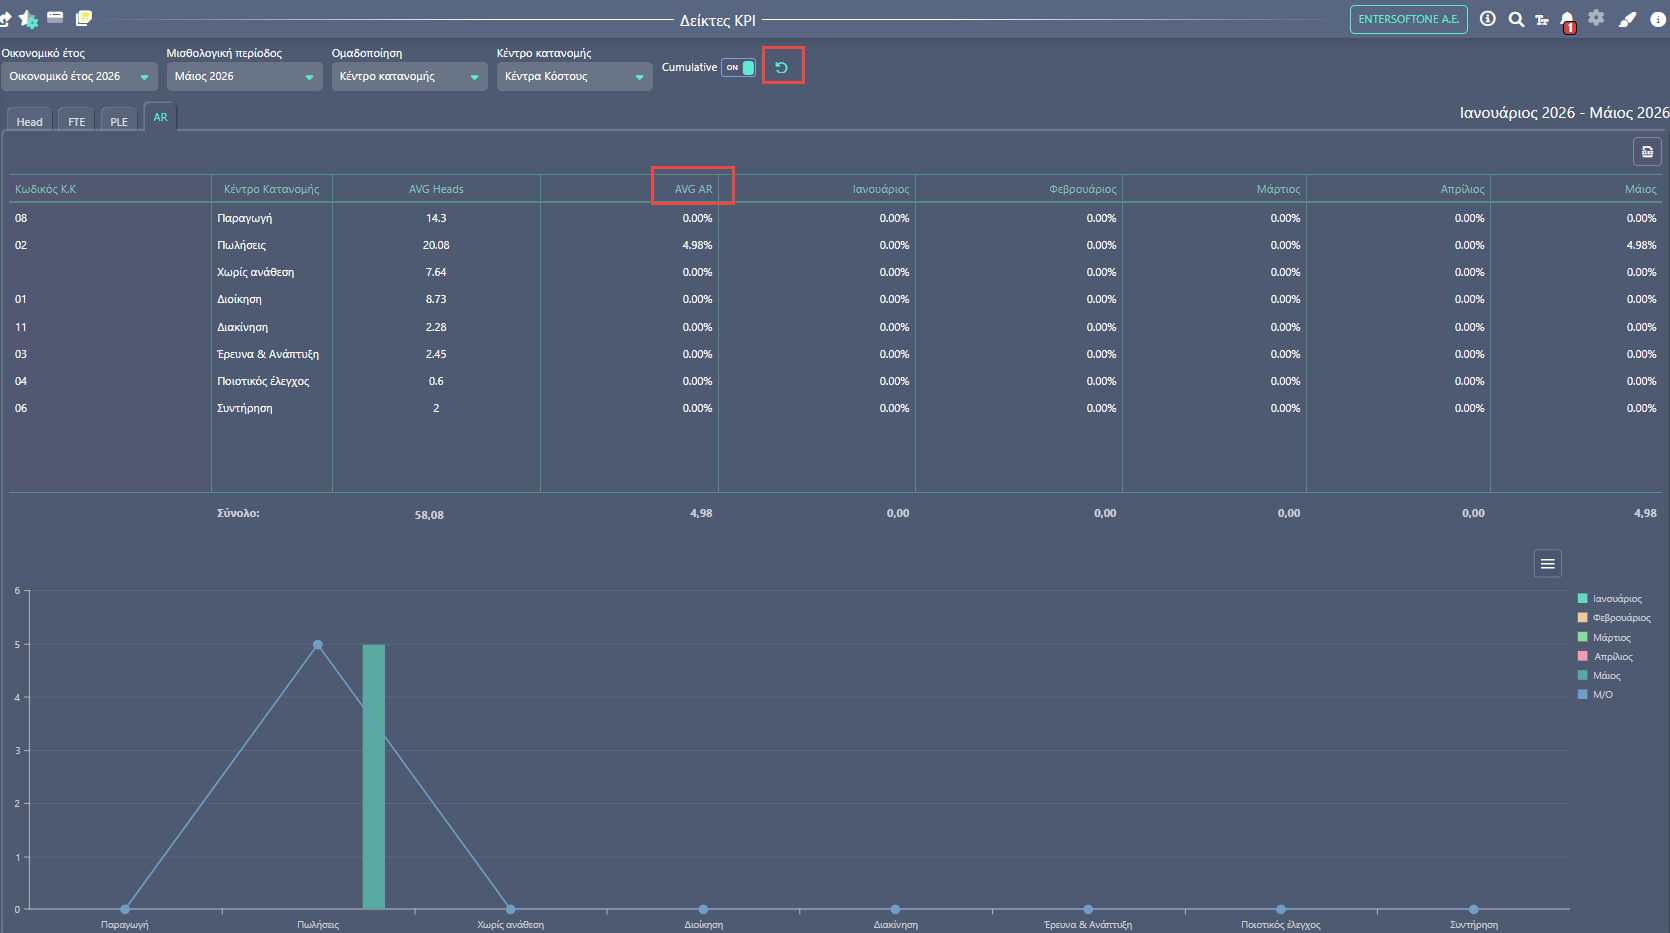Open the Οικονομικό έτος 2026 dropdown
Image resolution: width=1670 pixels, height=933 pixels.
pyautogui.click(x=79, y=77)
